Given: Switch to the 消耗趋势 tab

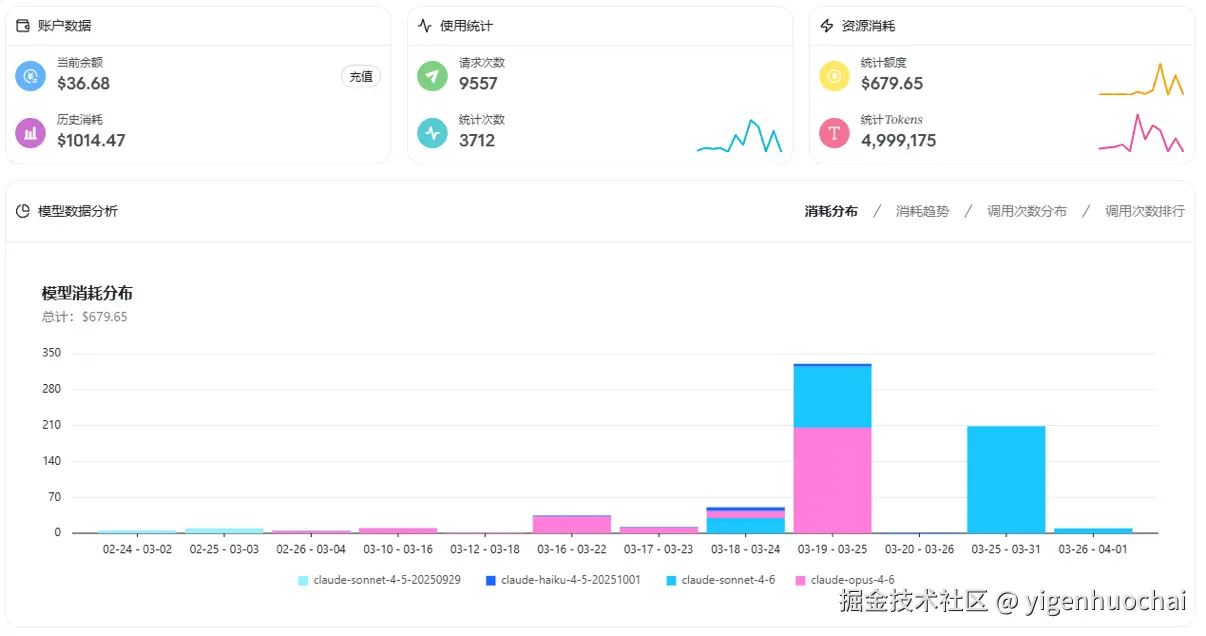Looking at the screenshot, I should coord(922,211).
